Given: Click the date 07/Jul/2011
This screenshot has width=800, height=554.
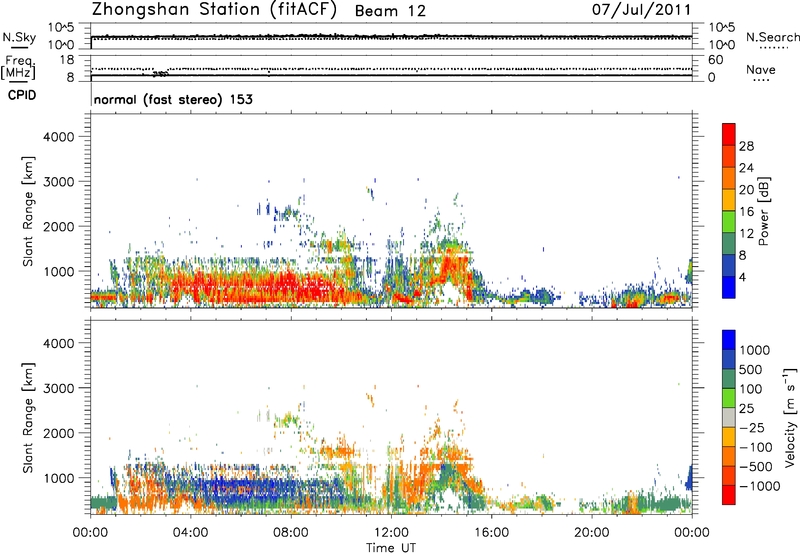Looking at the screenshot, I should 641,10.
